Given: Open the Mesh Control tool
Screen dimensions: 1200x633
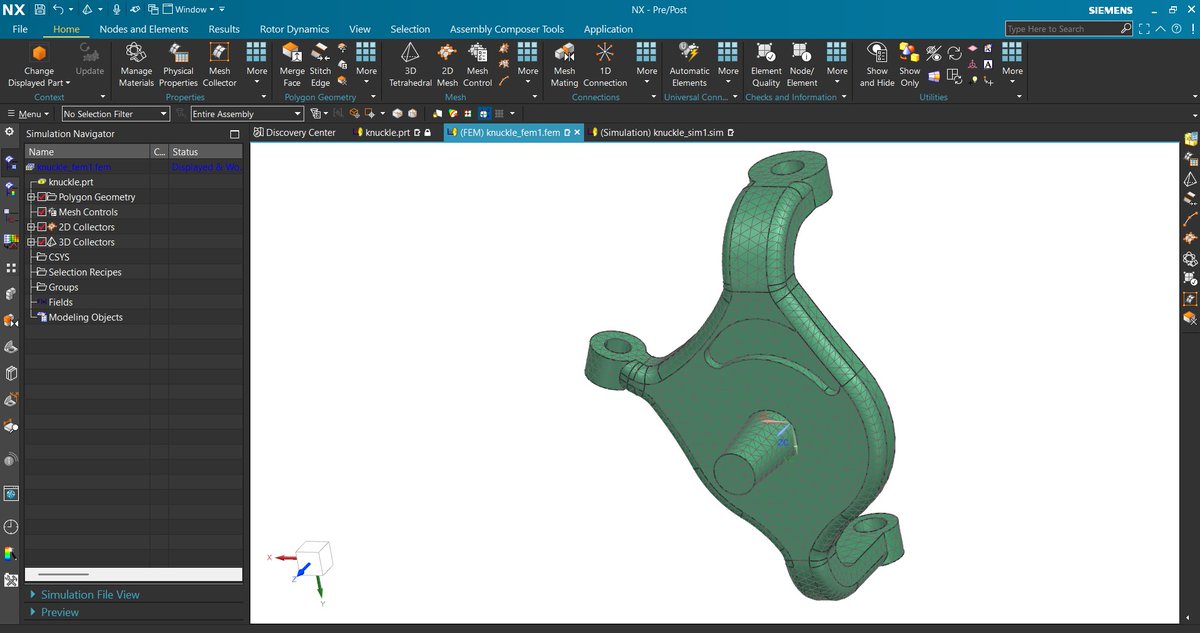Looking at the screenshot, I should 478,65.
